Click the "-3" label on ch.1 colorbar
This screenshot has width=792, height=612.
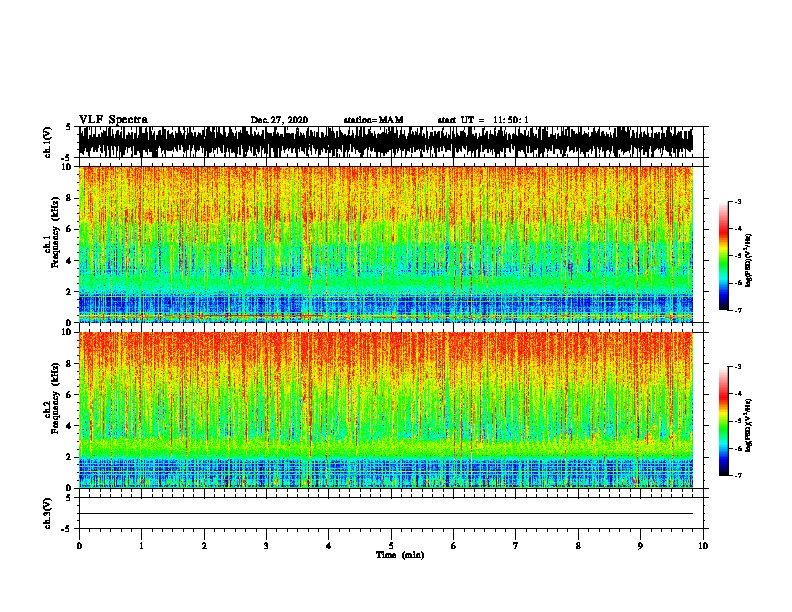pos(737,201)
